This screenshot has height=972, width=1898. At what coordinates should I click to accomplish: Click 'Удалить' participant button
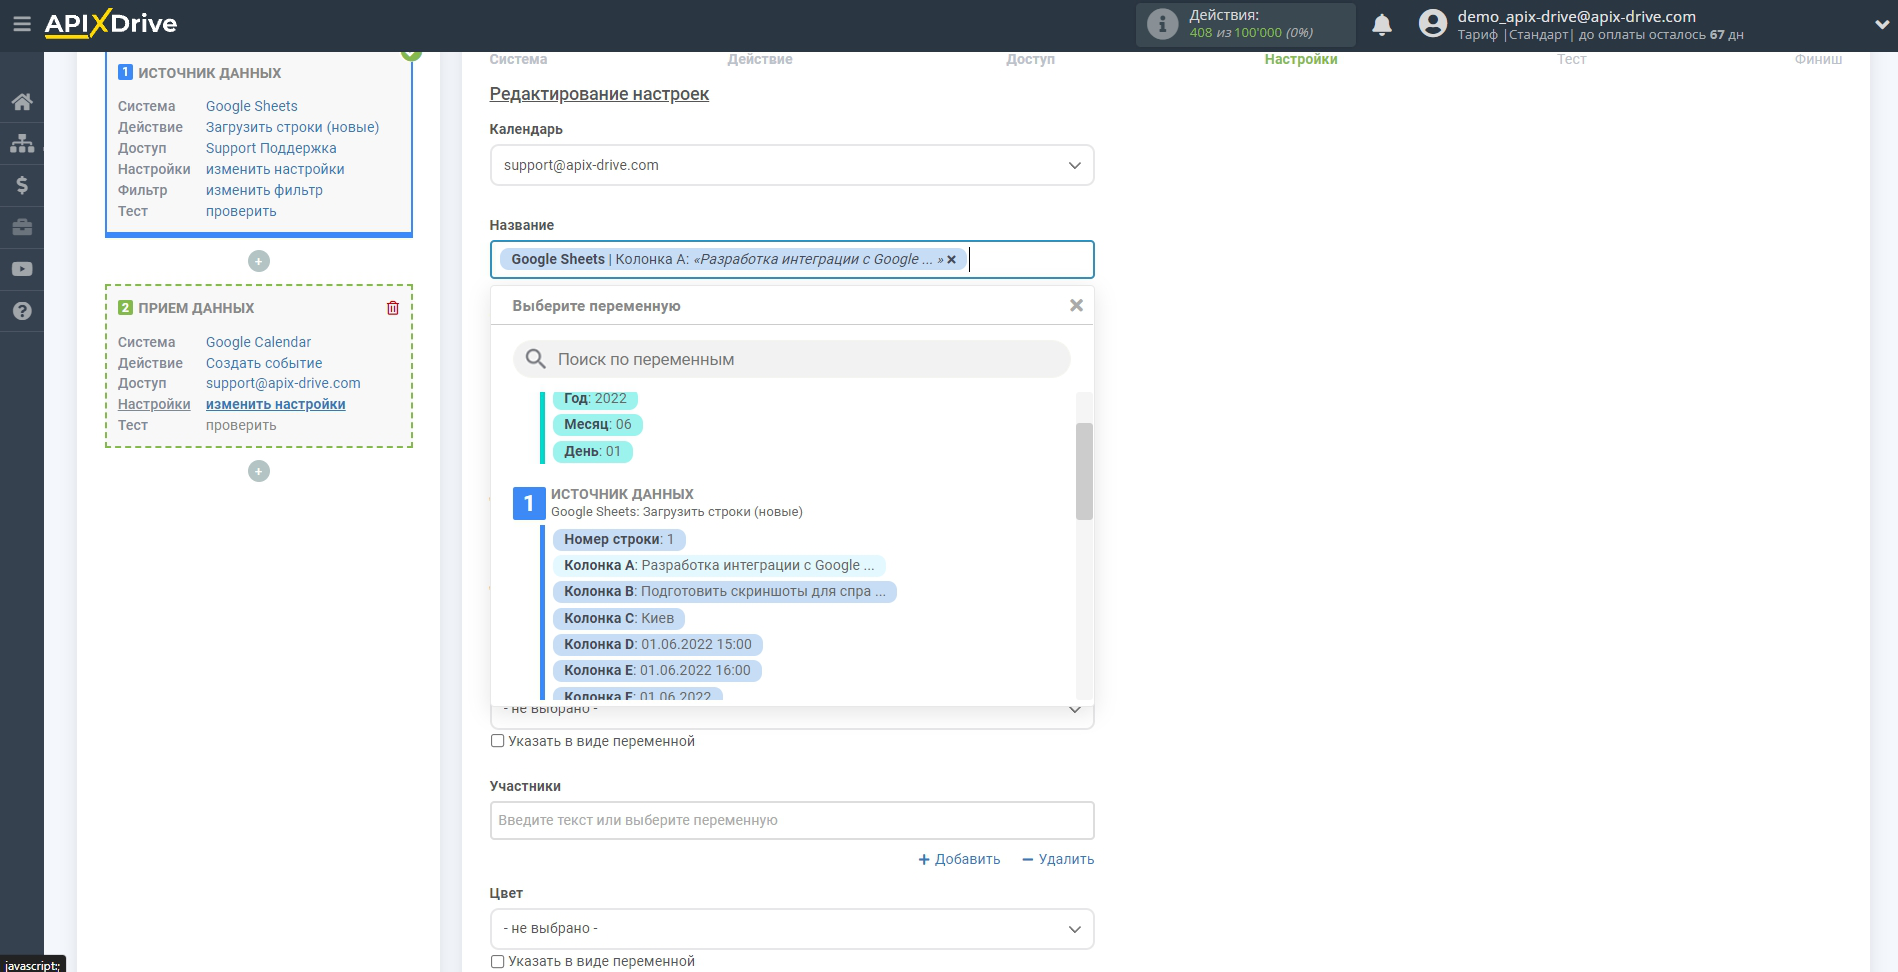pos(1058,859)
